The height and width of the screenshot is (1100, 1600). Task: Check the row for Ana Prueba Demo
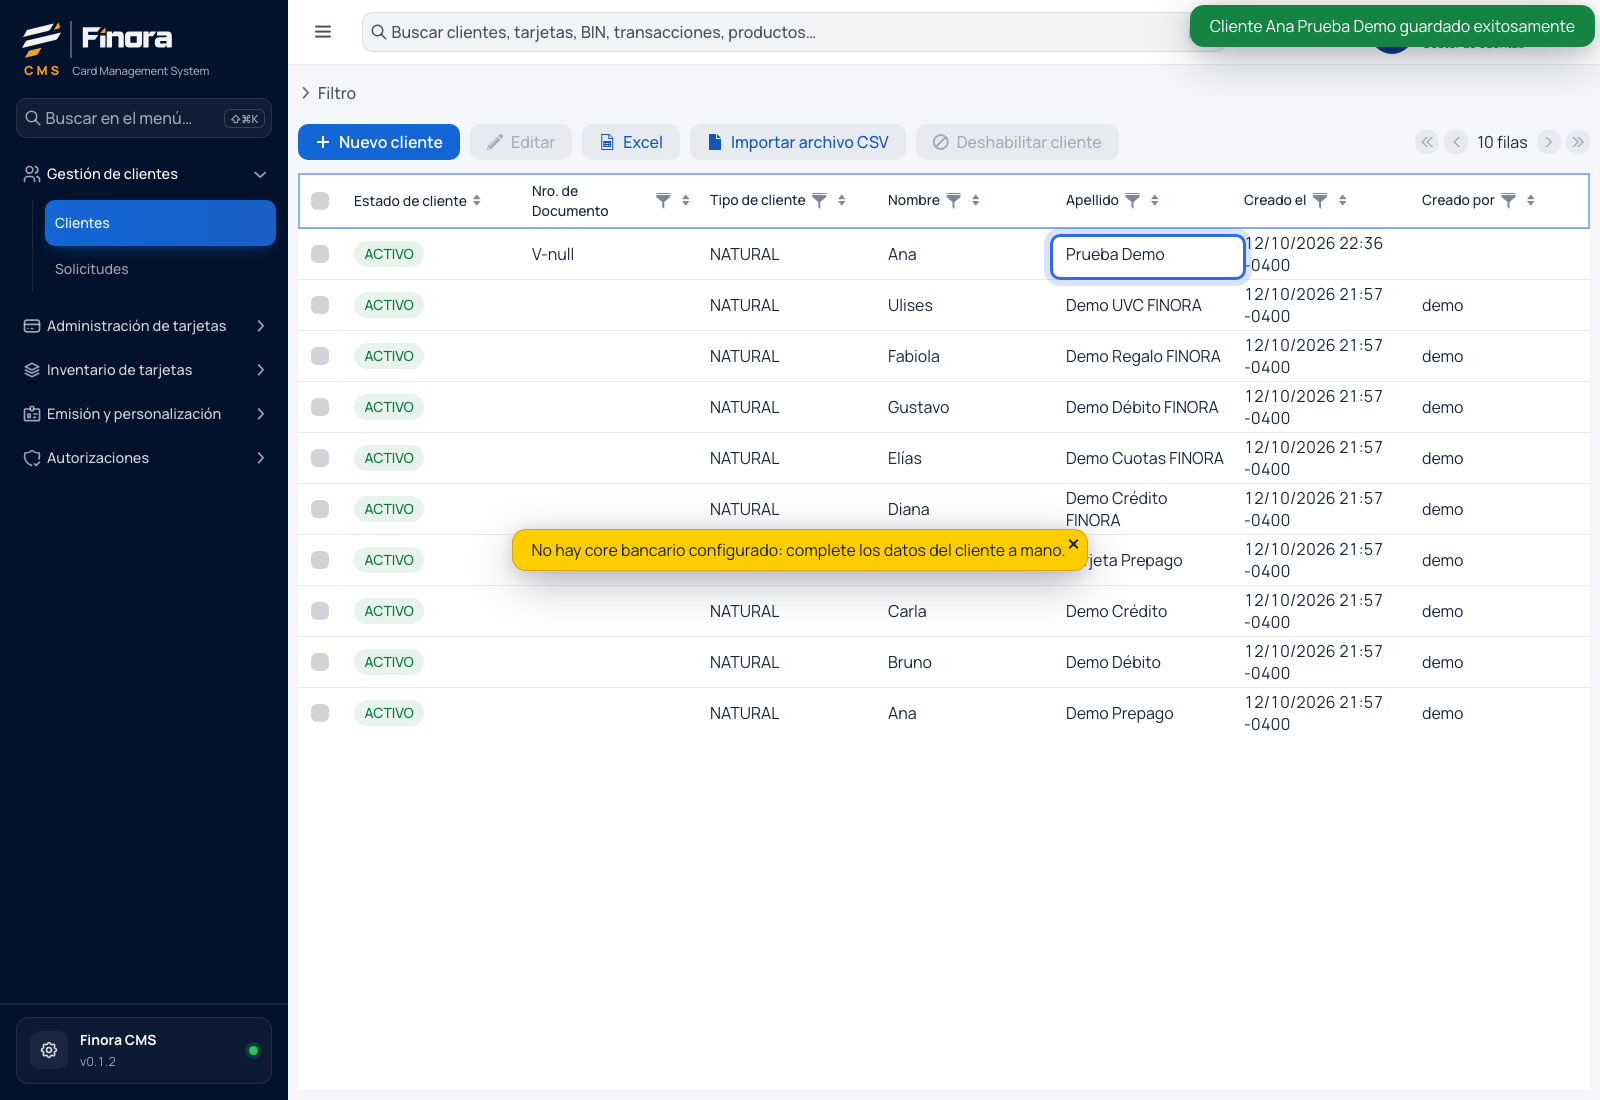[320, 254]
